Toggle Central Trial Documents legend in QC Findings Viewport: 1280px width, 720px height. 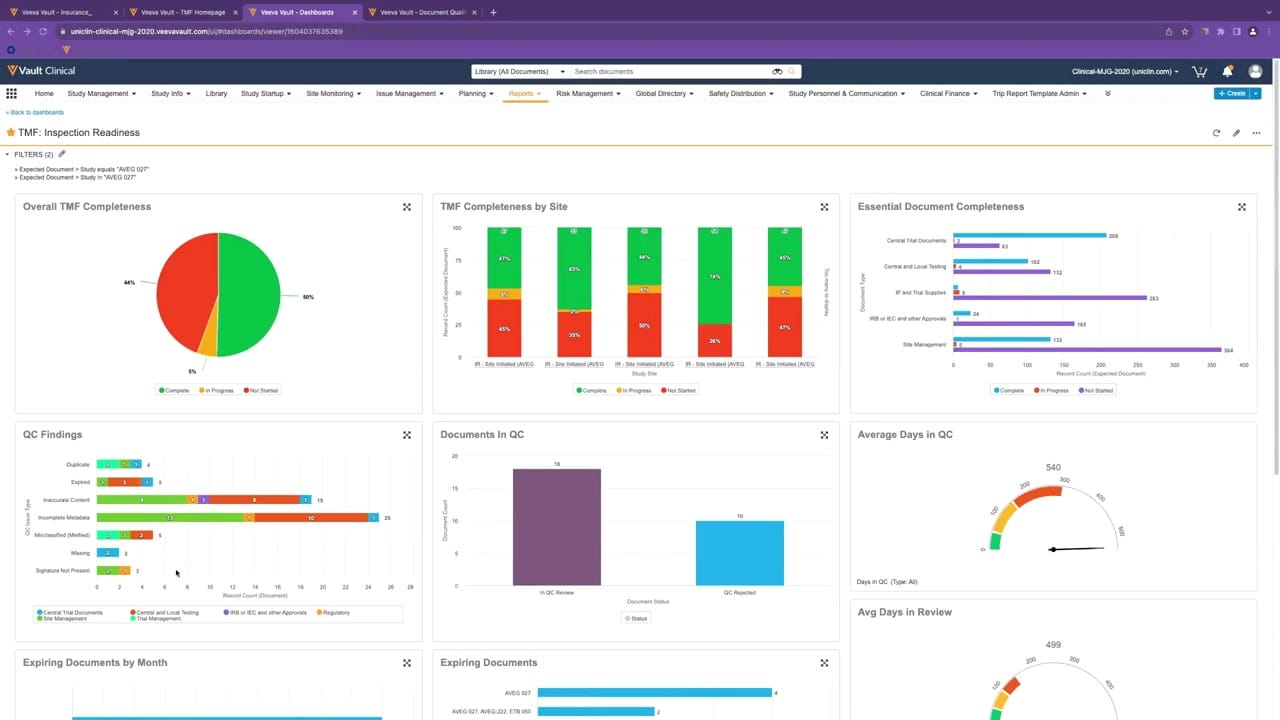pos(70,612)
